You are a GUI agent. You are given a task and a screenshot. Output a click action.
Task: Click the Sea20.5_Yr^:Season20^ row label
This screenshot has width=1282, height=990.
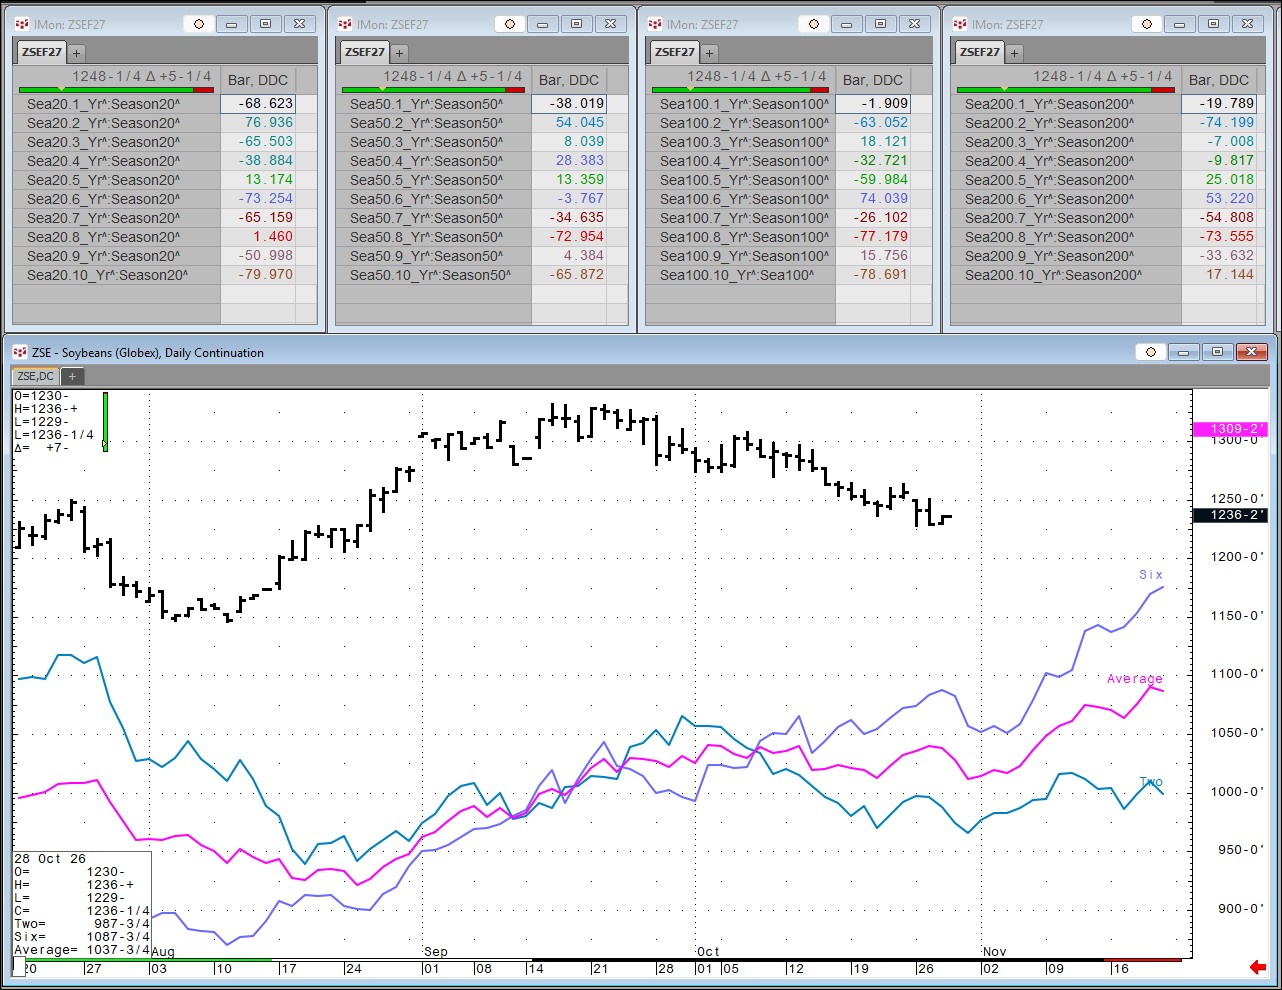[x=104, y=180]
